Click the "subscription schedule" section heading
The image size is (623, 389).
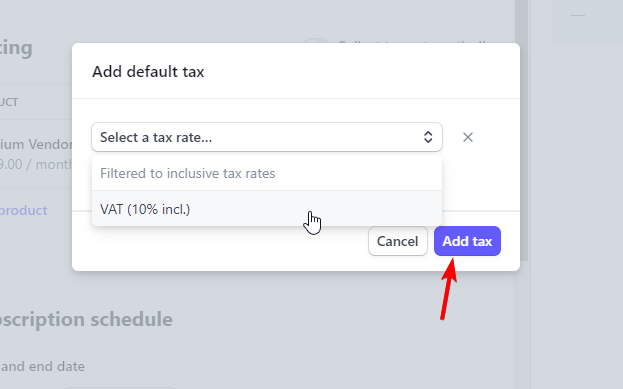click(86, 319)
